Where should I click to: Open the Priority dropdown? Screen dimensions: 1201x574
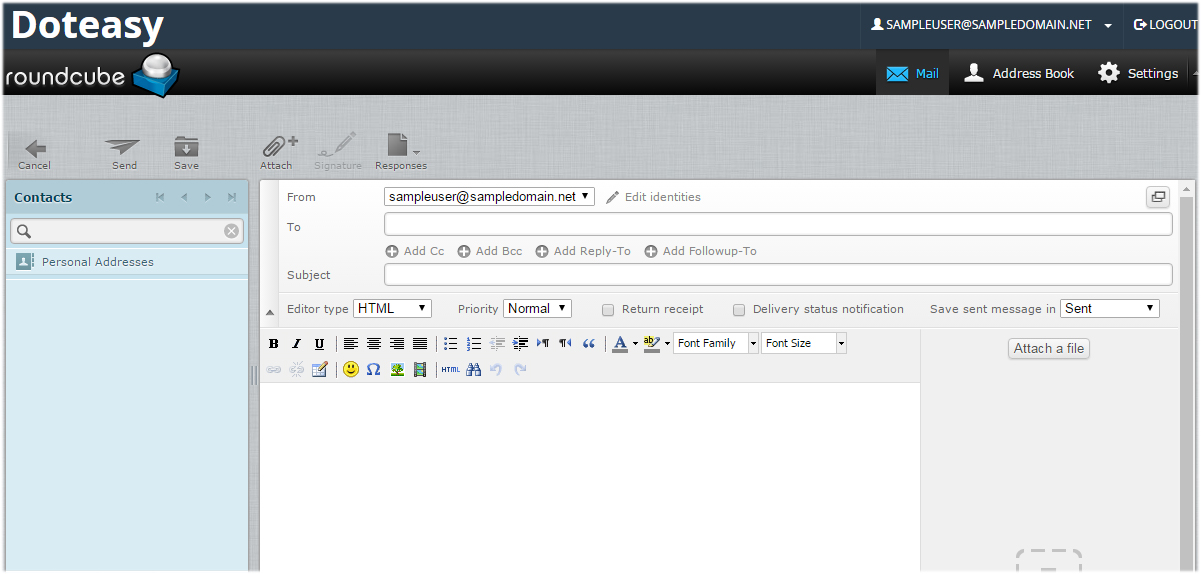(x=537, y=309)
